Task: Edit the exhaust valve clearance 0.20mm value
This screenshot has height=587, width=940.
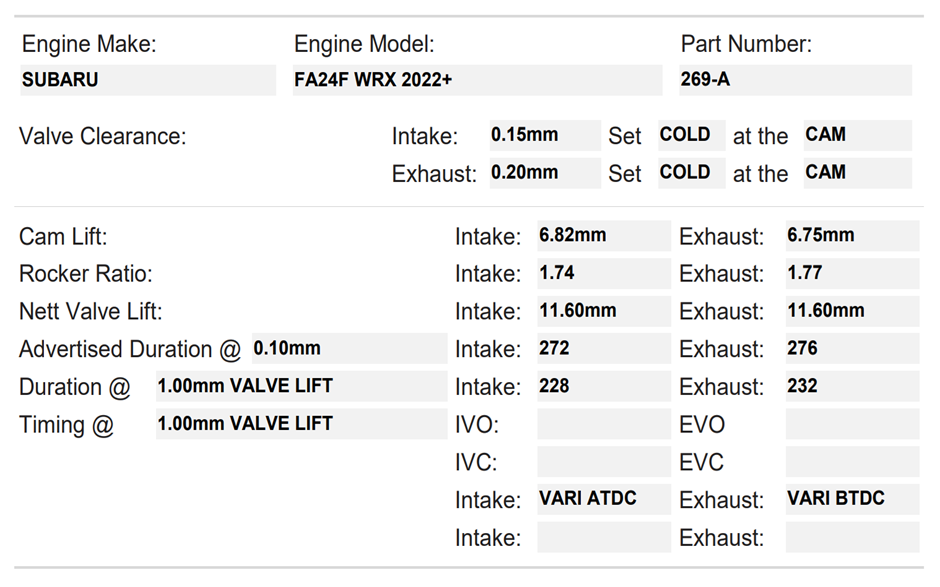Action: point(544,173)
